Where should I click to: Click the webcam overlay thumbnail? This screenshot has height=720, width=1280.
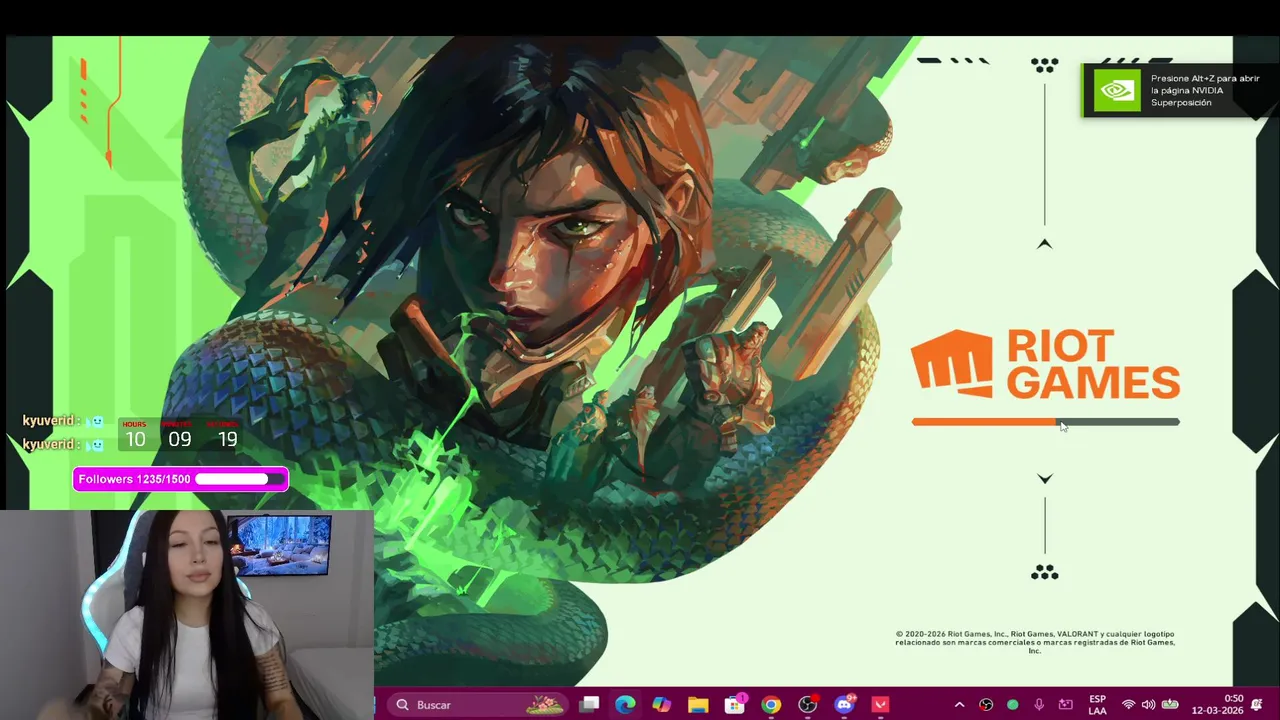tap(187, 615)
